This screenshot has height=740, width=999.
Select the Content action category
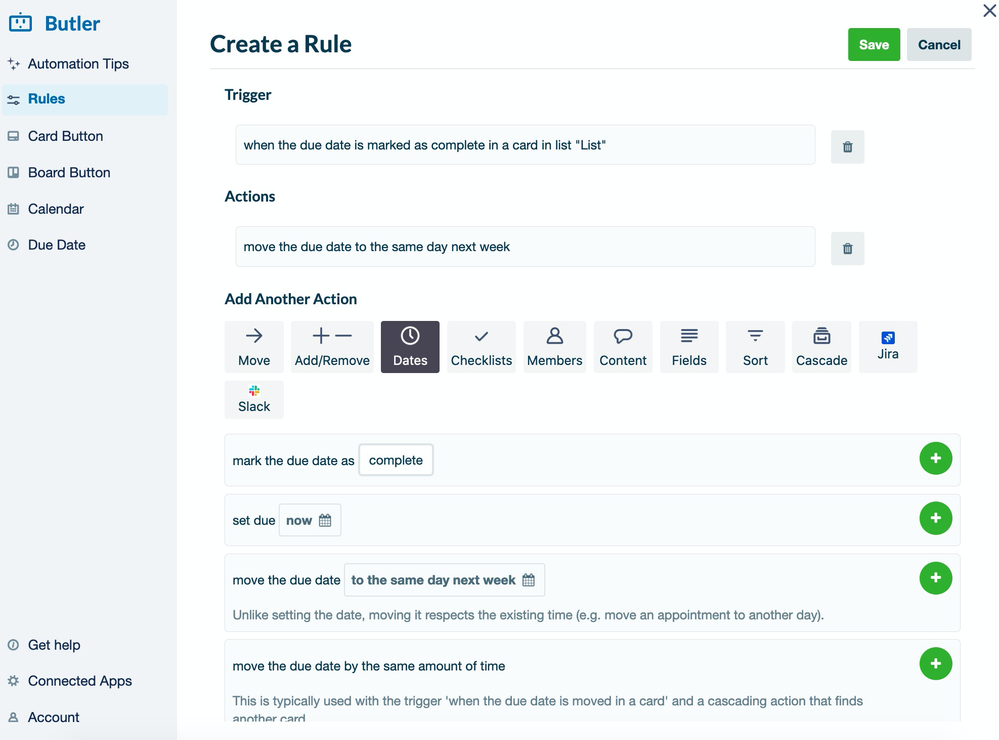click(622, 347)
